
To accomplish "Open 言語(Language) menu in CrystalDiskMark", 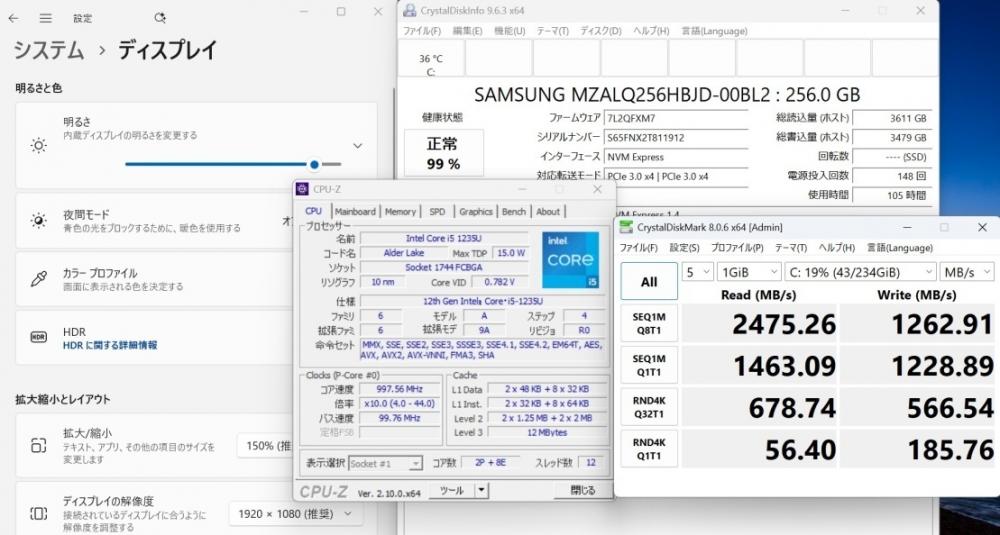I will [x=900, y=247].
